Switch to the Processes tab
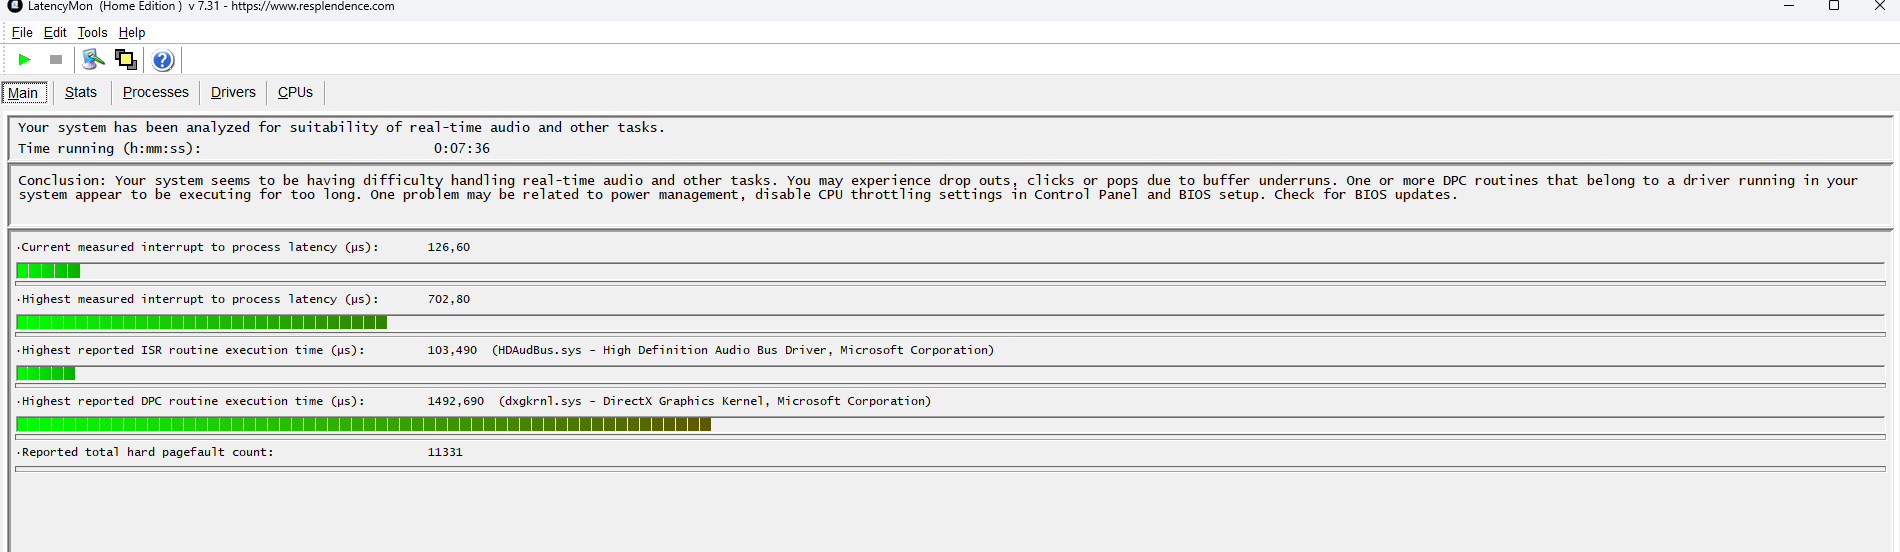The width and height of the screenshot is (1900, 552). tap(155, 92)
